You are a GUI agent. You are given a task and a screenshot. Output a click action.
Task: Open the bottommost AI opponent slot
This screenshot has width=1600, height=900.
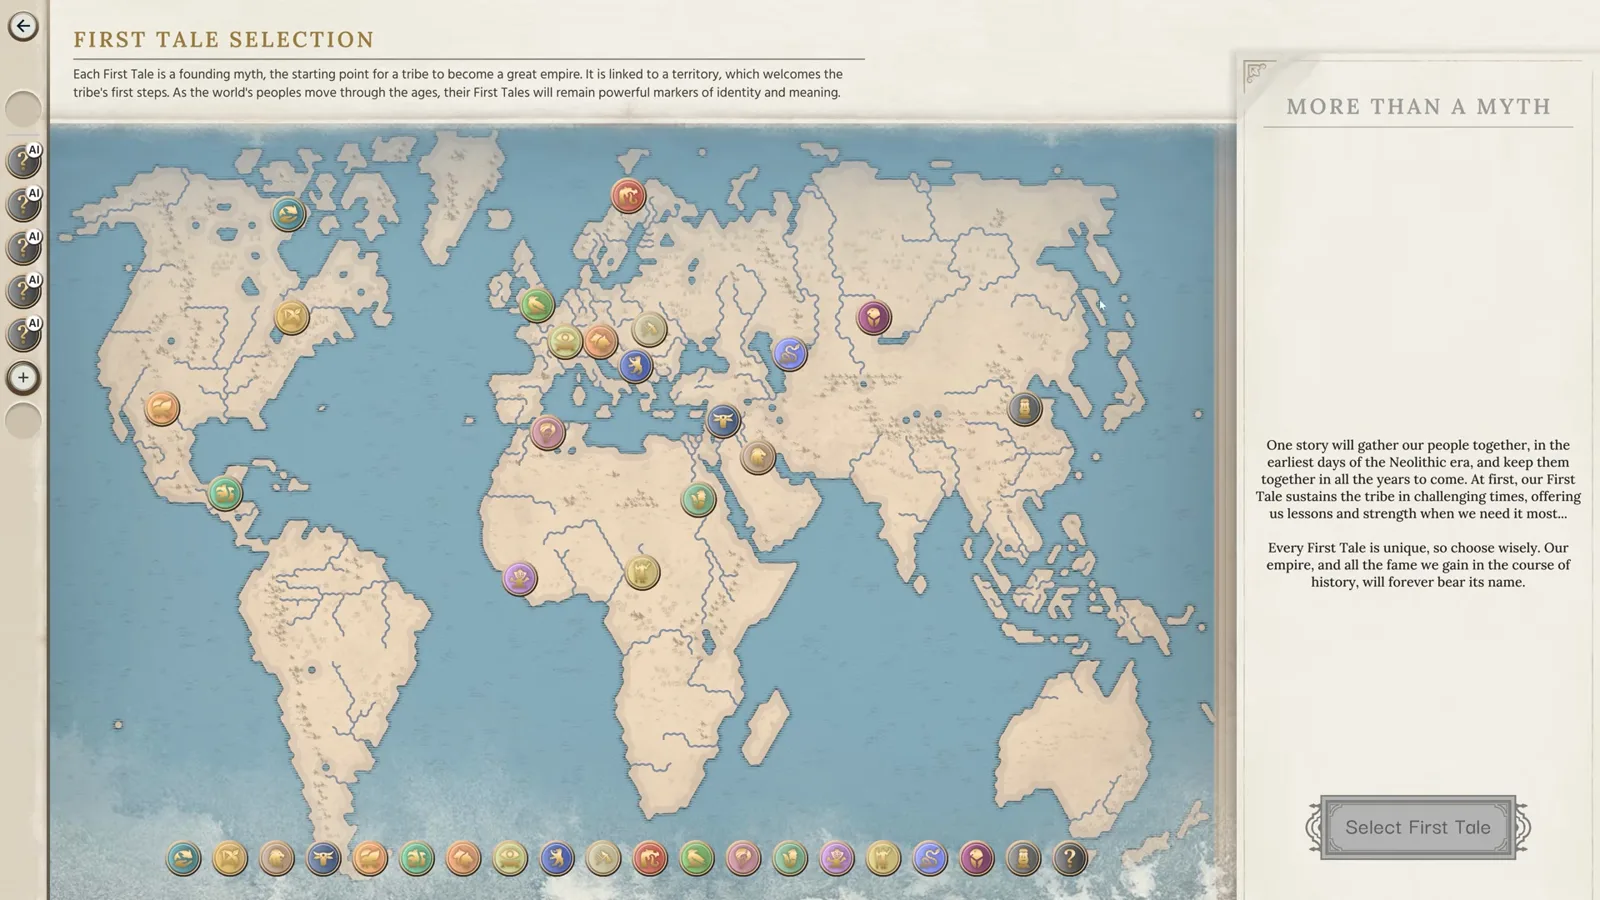[x=23, y=334]
